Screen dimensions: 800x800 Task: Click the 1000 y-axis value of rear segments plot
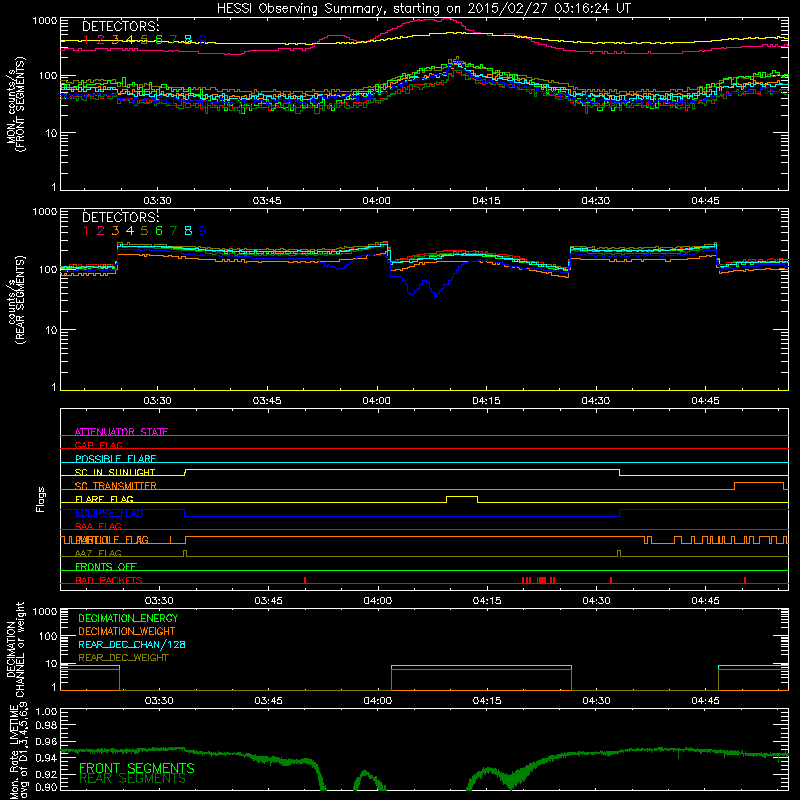[44, 212]
